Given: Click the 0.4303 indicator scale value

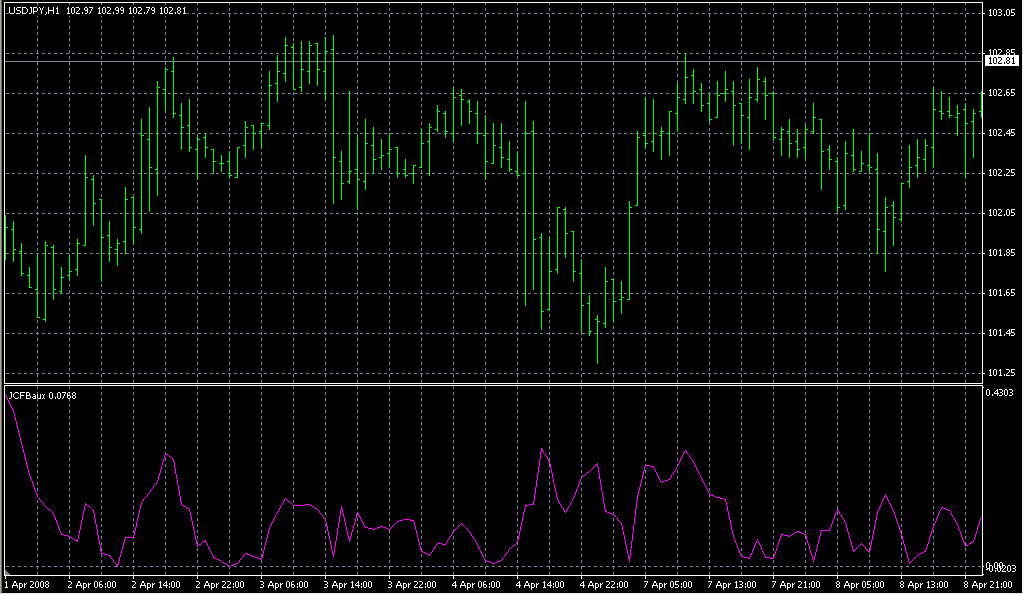Looking at the screenshot, I should (x=1001, y=393).
